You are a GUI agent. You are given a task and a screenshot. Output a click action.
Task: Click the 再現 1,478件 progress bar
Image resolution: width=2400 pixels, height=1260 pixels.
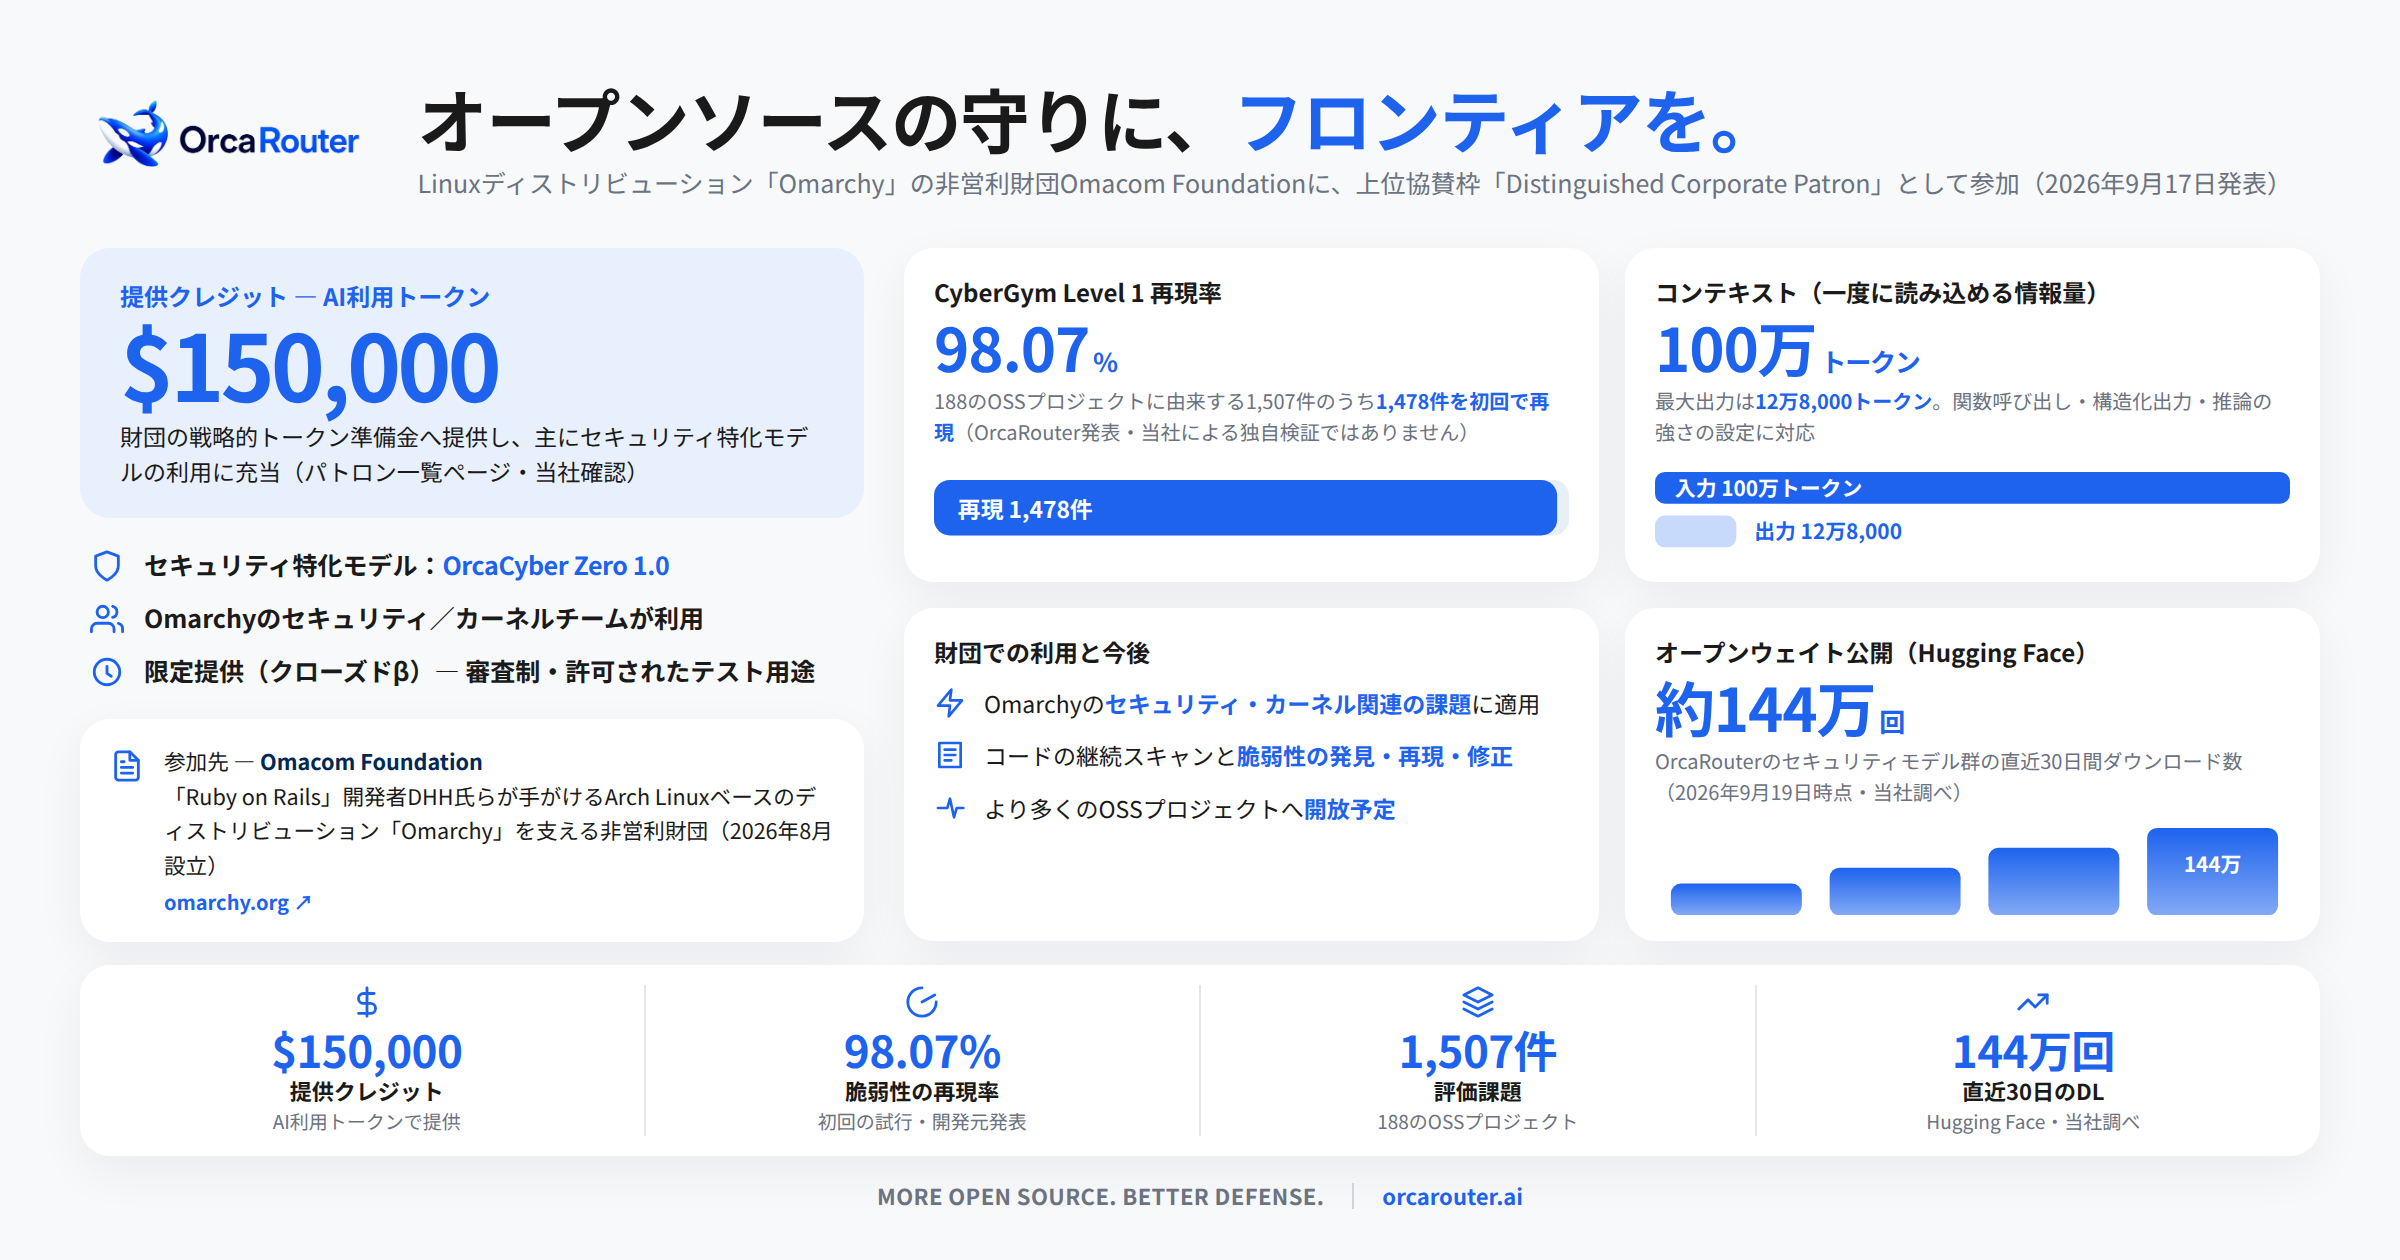tap(1245, 508)
